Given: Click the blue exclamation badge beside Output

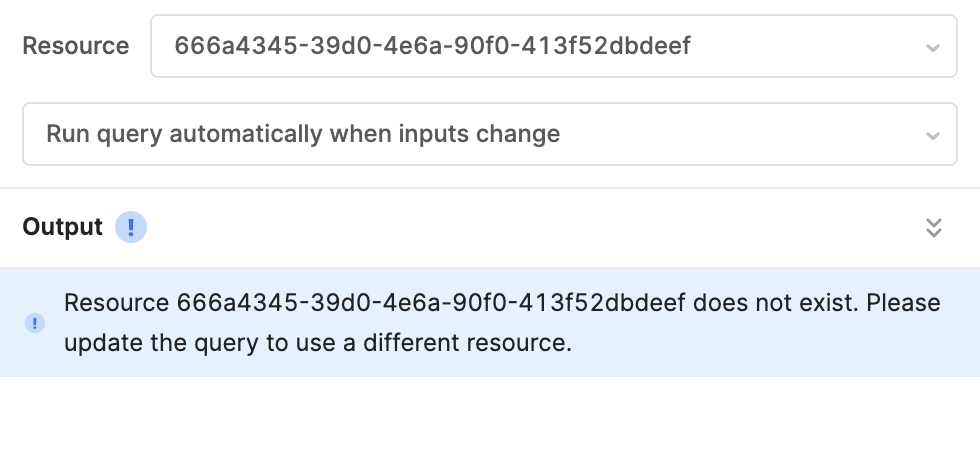Looking at the screenshot, I should tap(131, 227).
